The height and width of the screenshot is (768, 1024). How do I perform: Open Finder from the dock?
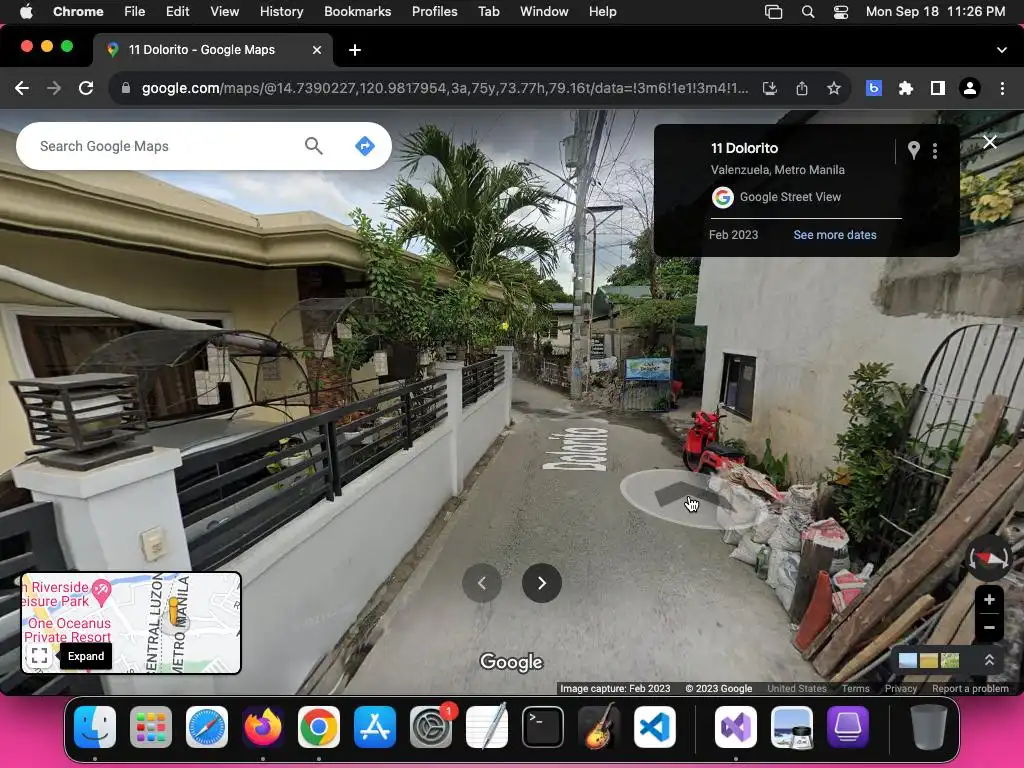95,727
